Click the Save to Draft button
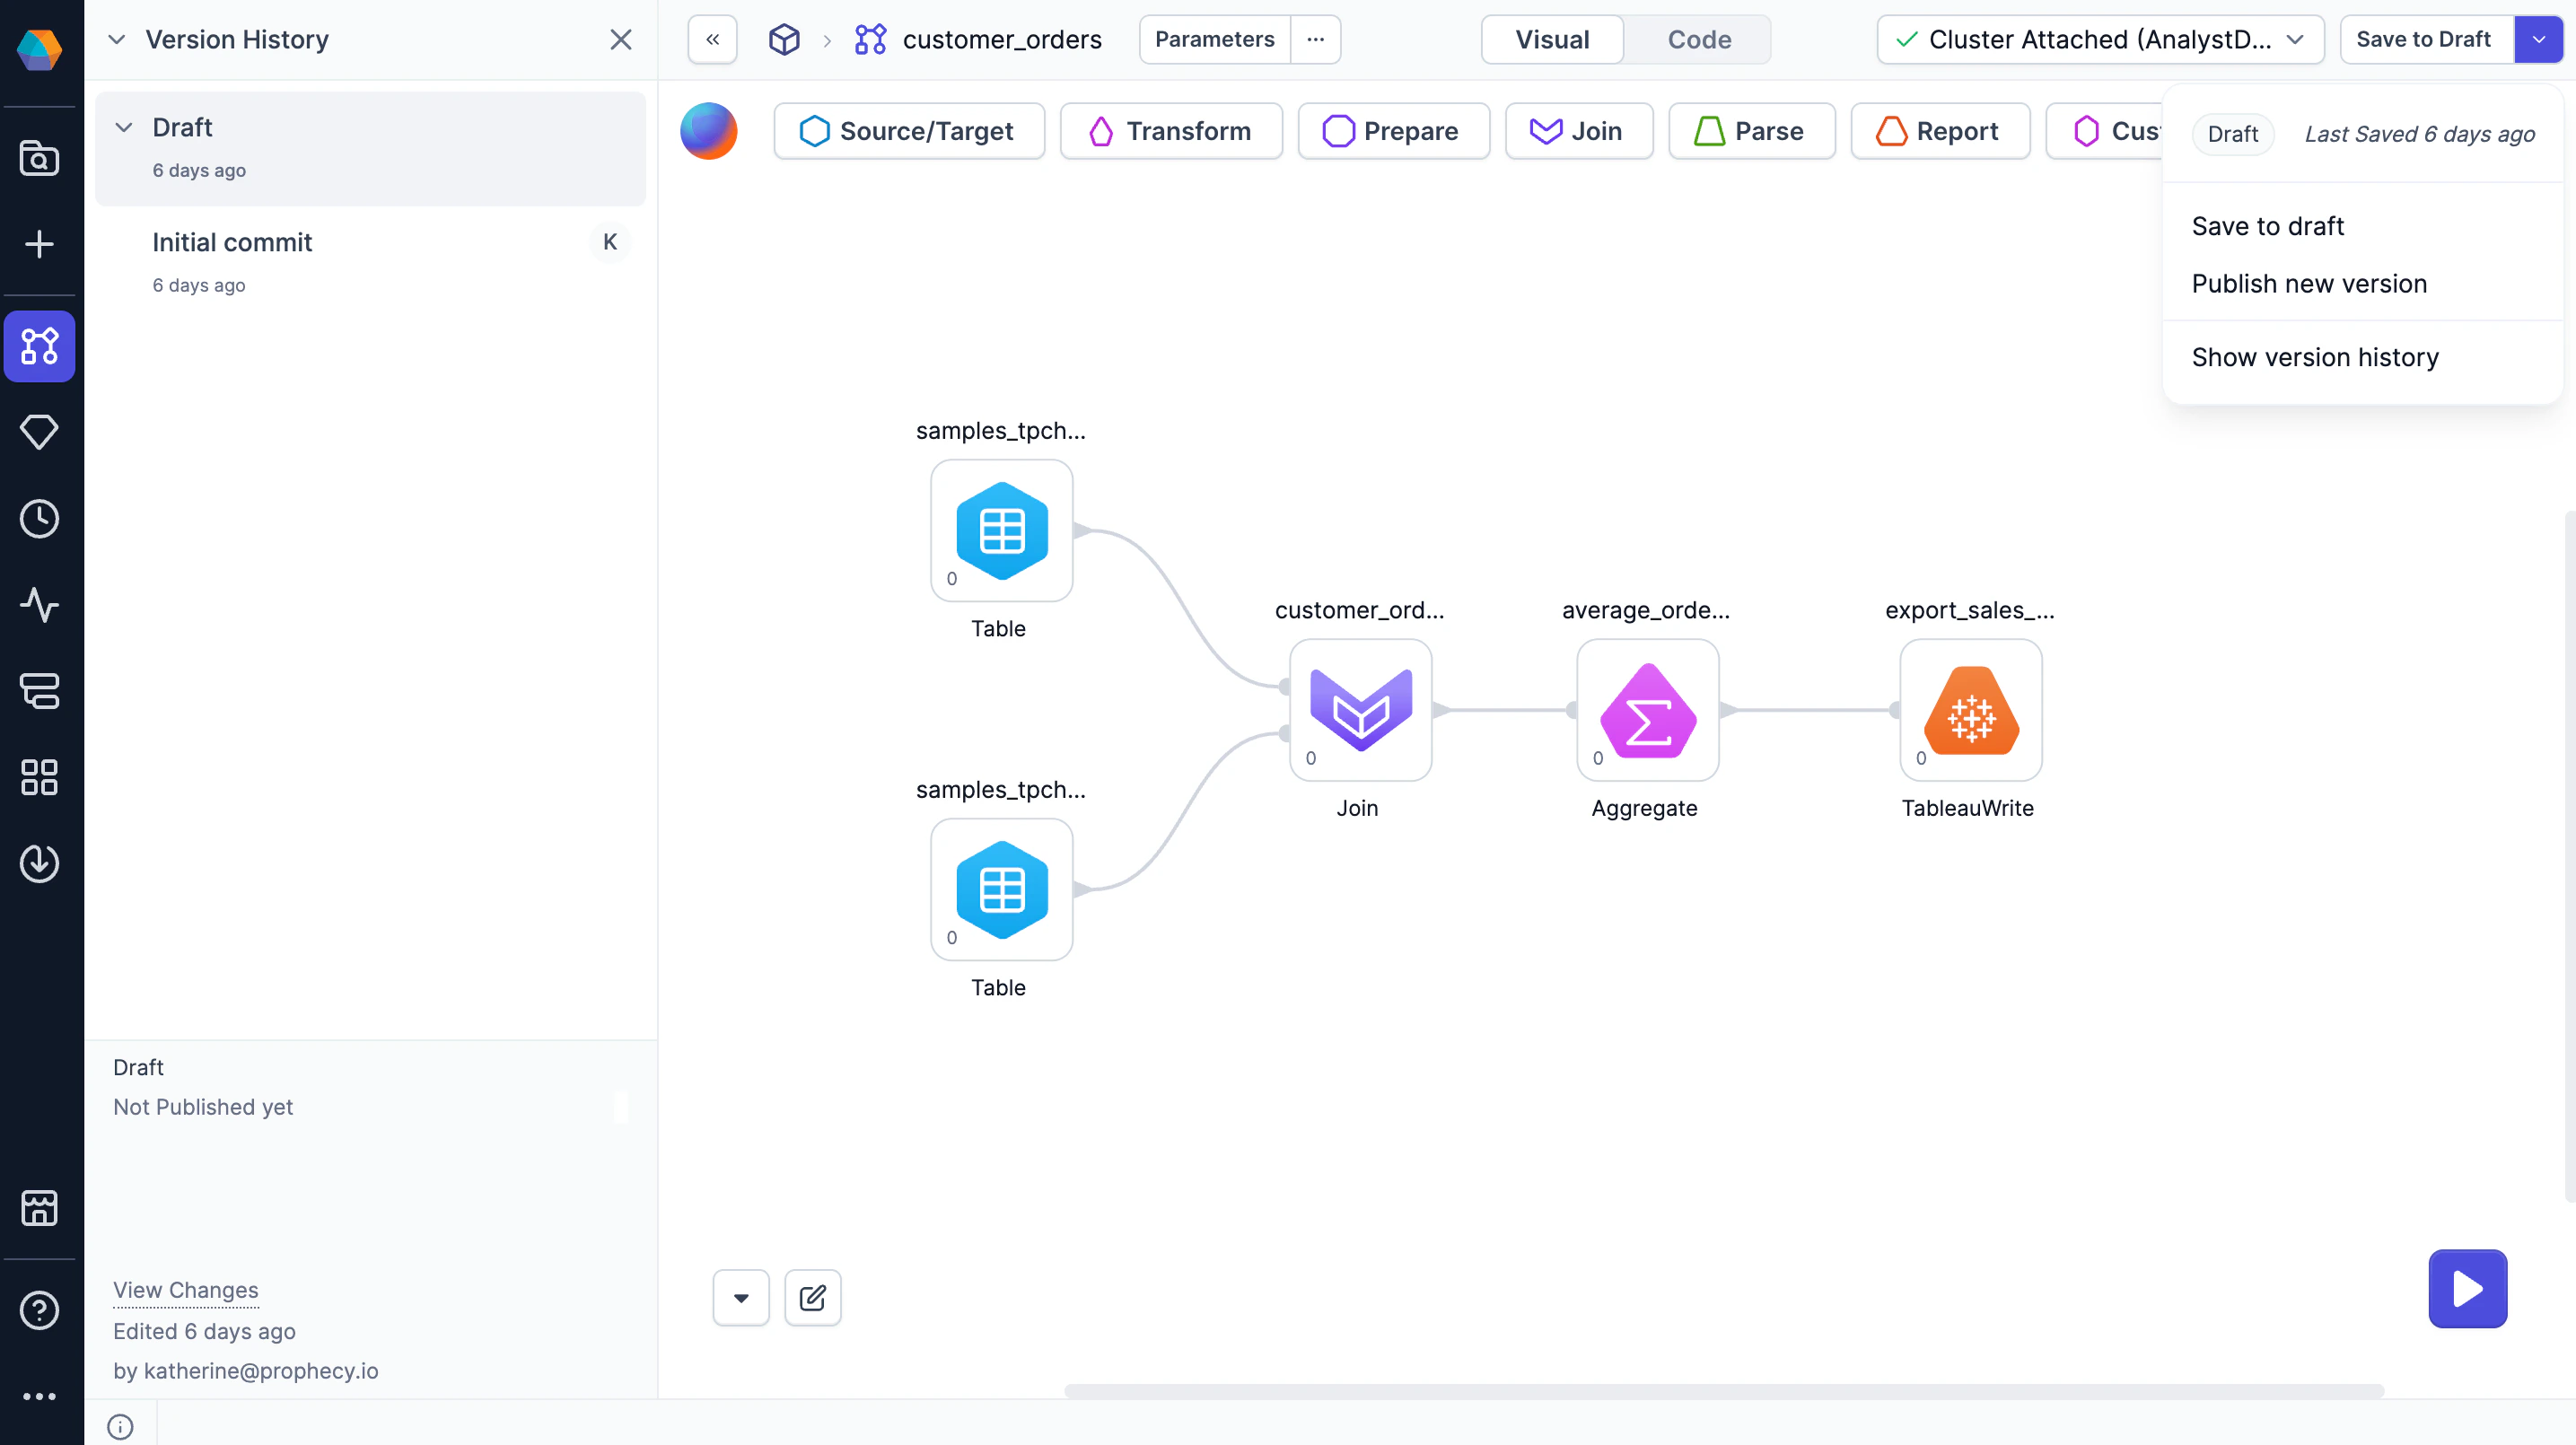2576x1445 pixels. pos(2424,40)
